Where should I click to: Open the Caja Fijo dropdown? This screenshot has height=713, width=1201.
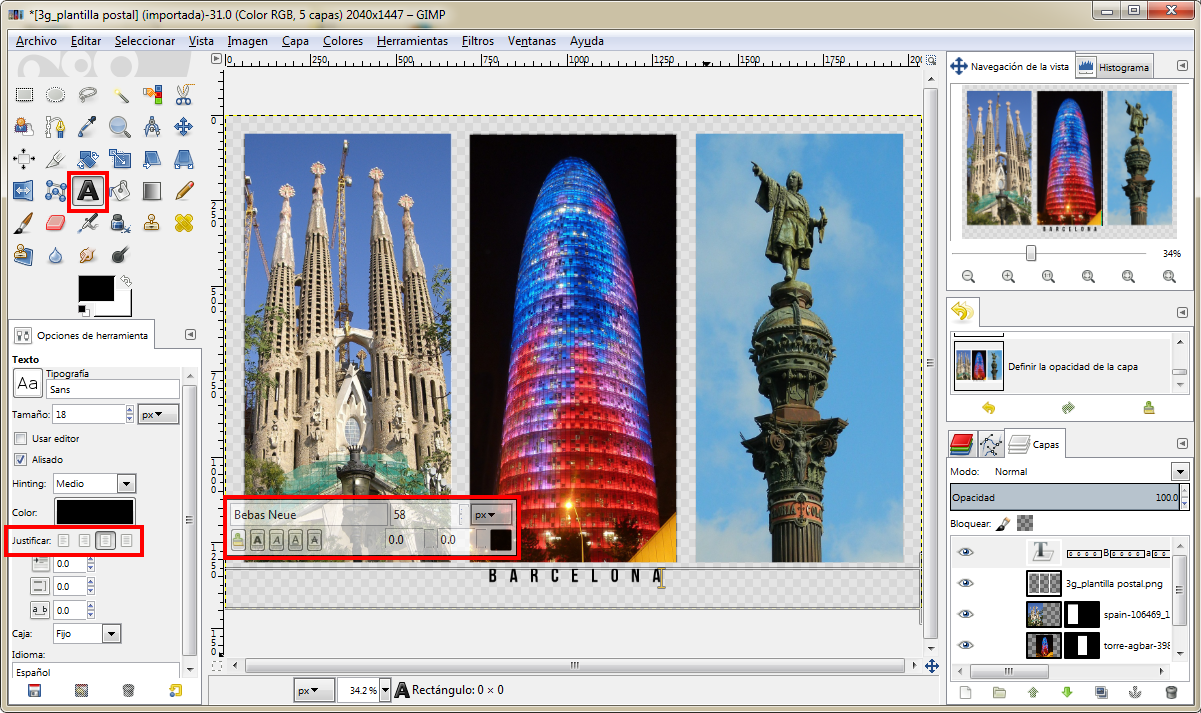[87, 633]
